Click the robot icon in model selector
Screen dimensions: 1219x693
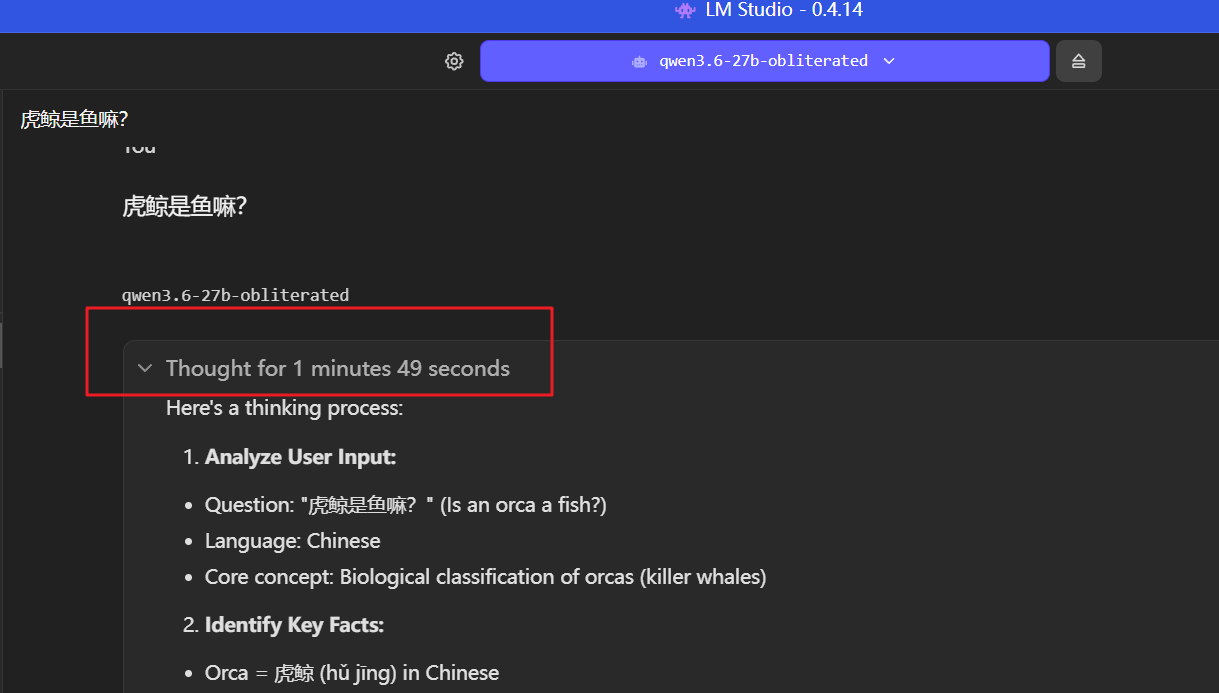(639, 61)
